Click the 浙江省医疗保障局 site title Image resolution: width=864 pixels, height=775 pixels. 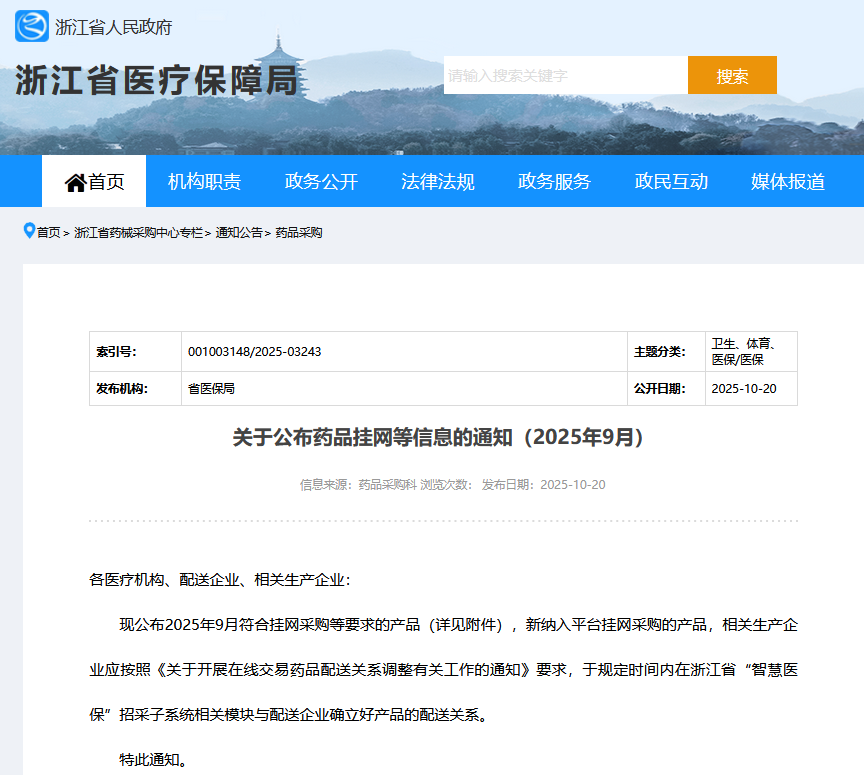pos(157,81)
